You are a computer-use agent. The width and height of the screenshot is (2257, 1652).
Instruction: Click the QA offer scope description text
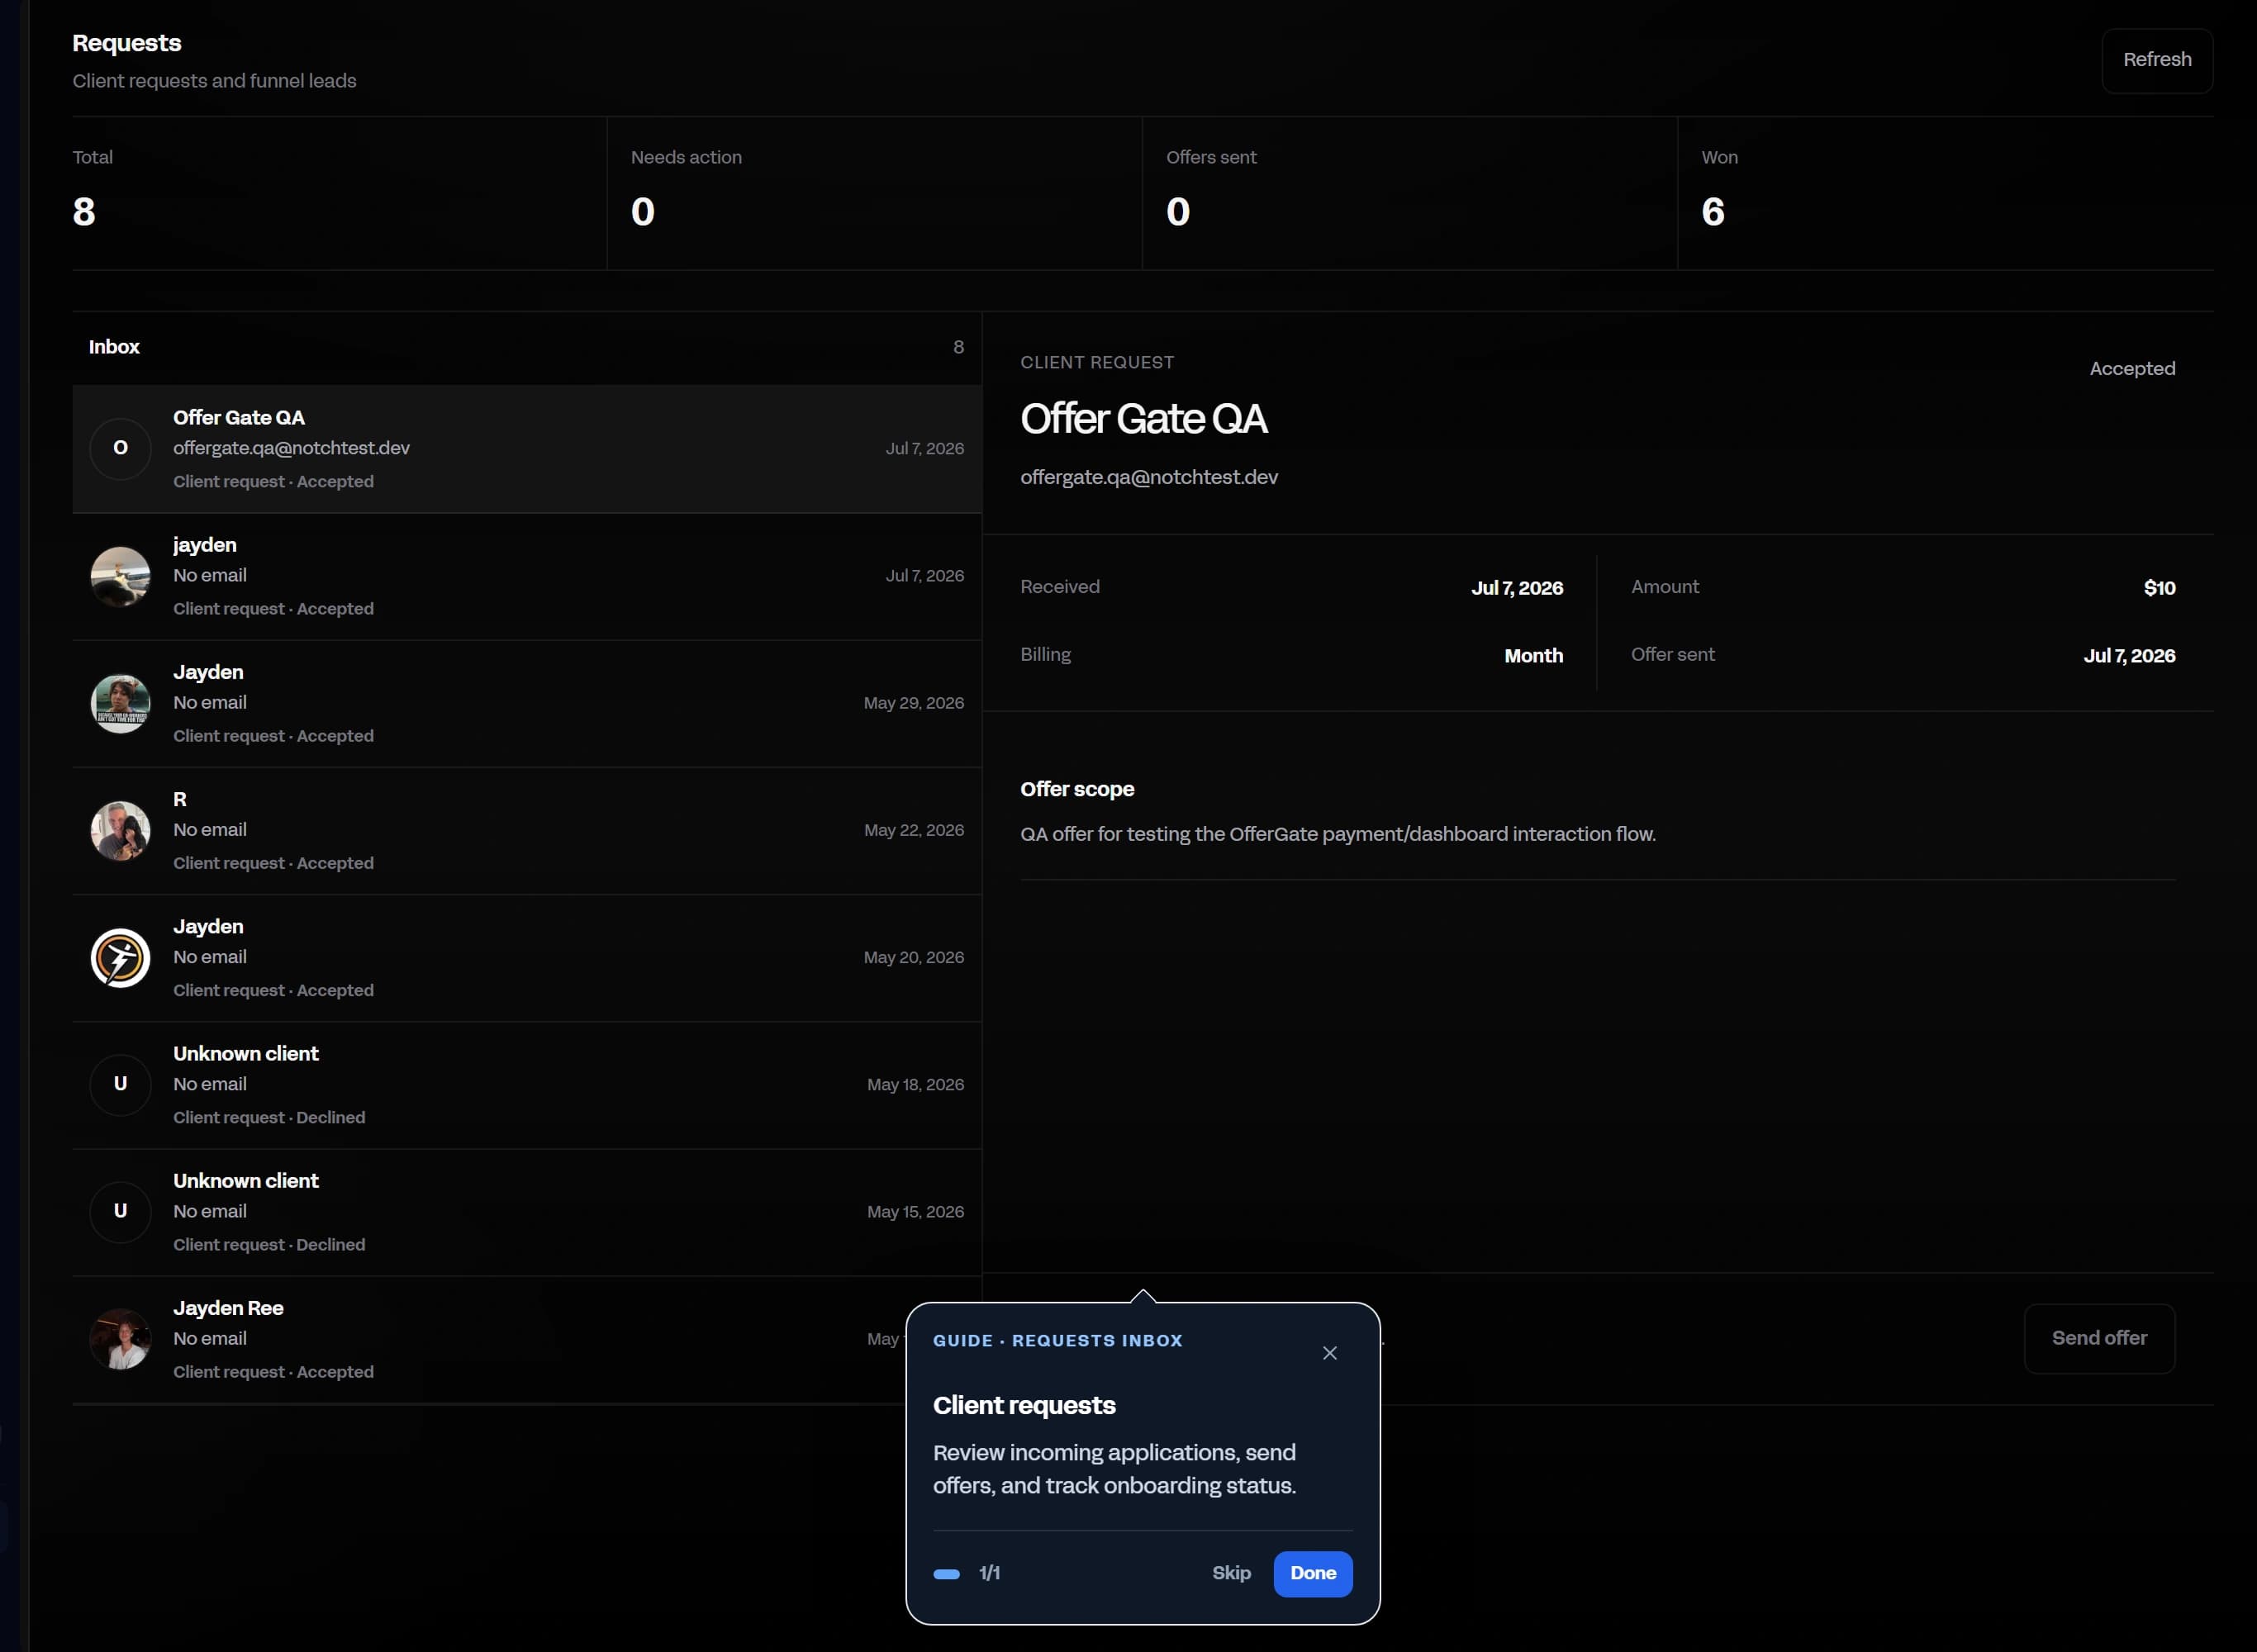pyautogui.click(x=1338, y=834)
